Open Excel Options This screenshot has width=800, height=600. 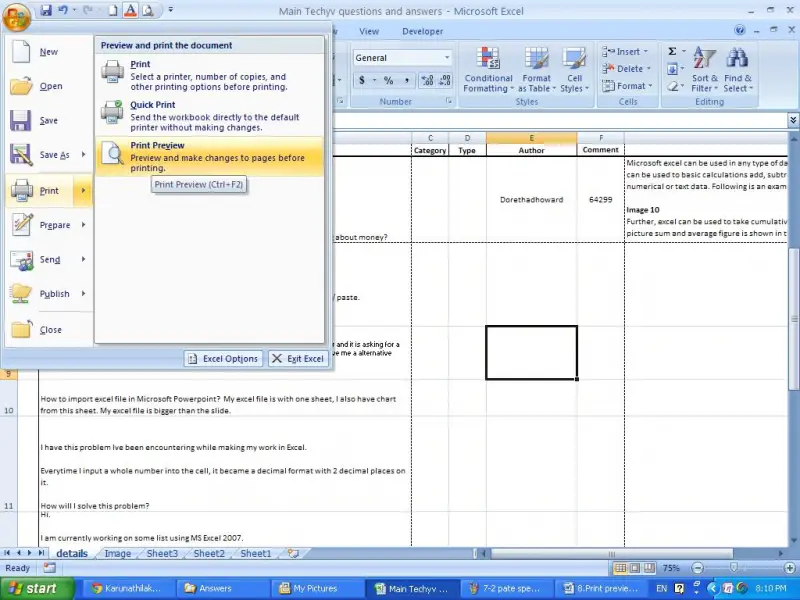(223, 359)
